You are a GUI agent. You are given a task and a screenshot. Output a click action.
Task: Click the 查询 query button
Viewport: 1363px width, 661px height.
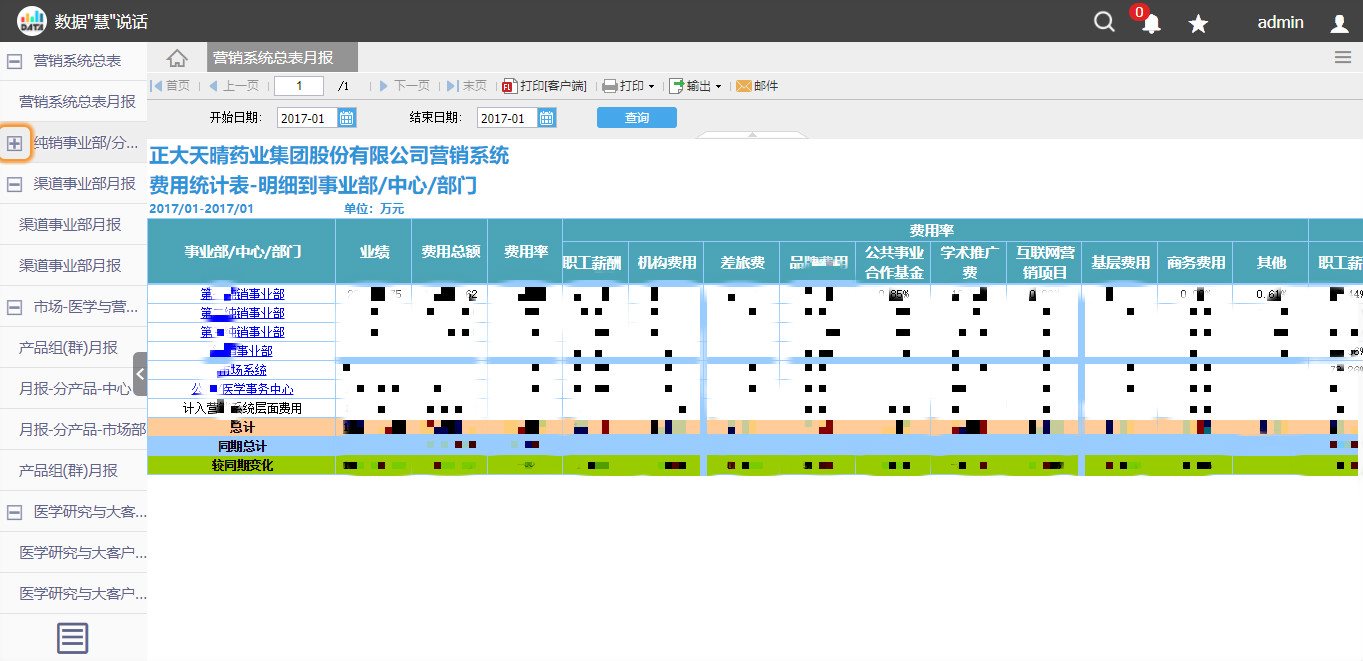coord(637,118)
